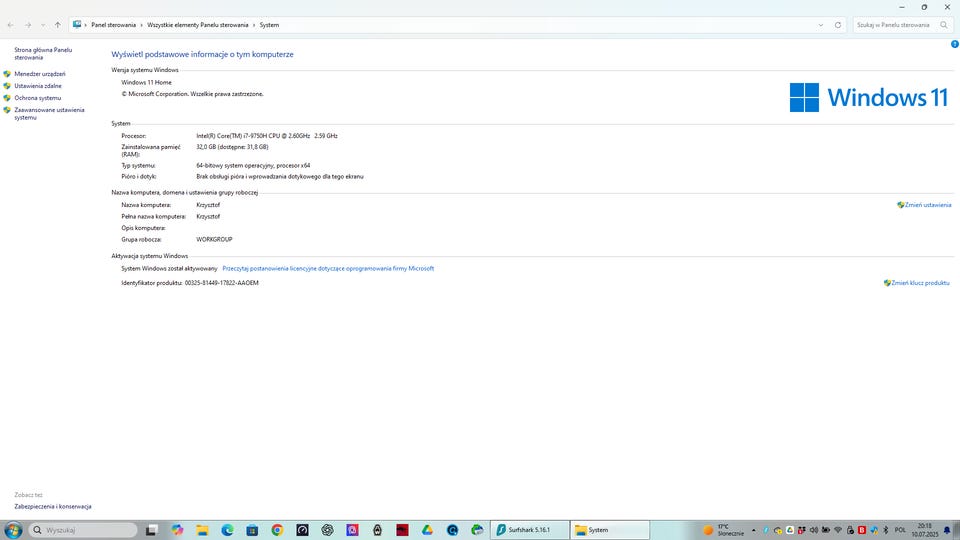The image size is (960, 540).
Task: Open the help question mark icon
Action: (x=954, y=44)
